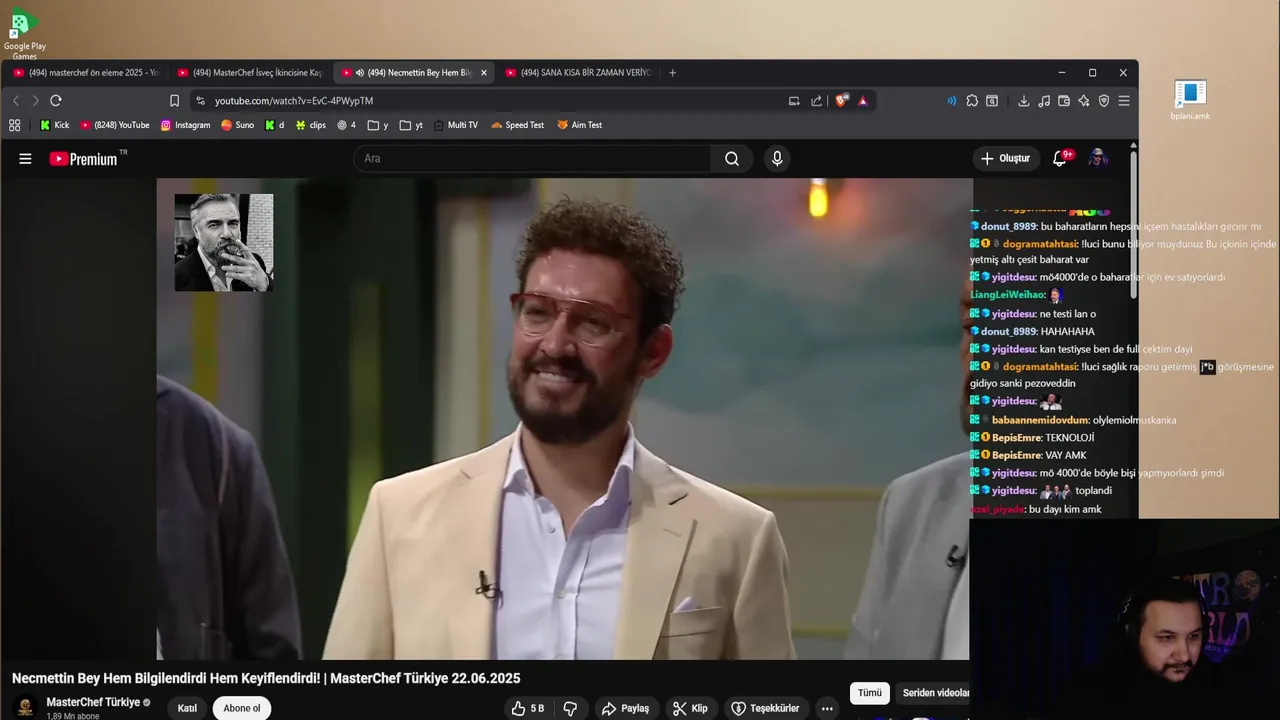
Task: Click Paylaş share button
Action: pos(626,708)
